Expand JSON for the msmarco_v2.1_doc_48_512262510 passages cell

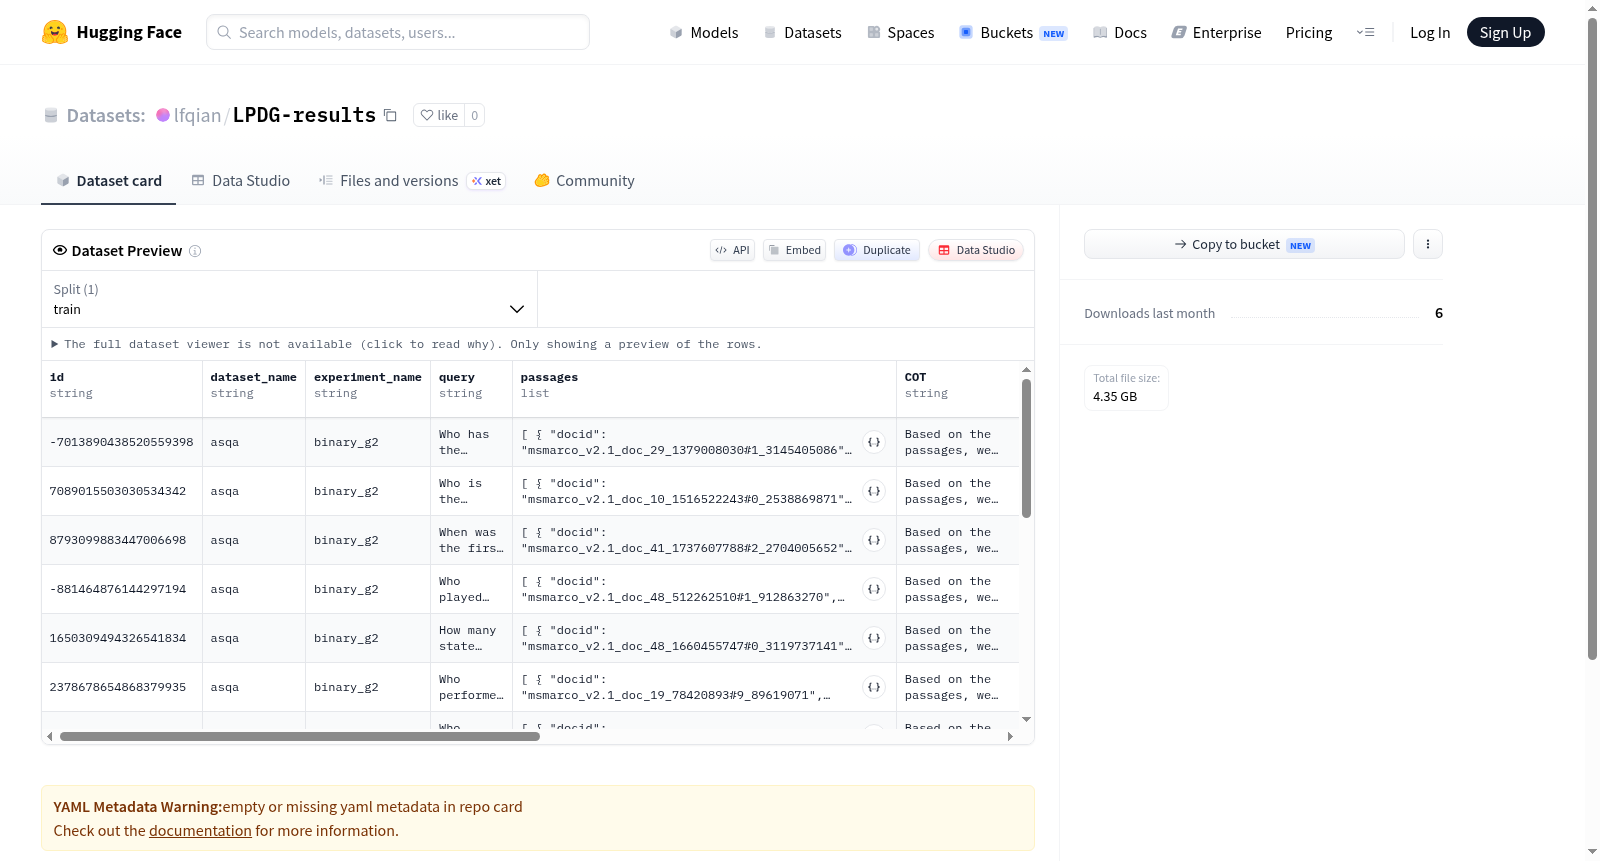tap(874, 589)
